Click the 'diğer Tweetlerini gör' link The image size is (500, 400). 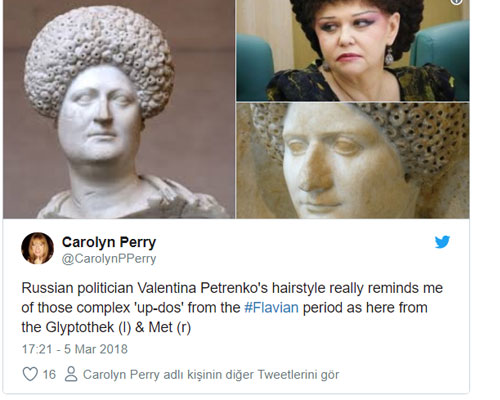click(x=282, y=374)
